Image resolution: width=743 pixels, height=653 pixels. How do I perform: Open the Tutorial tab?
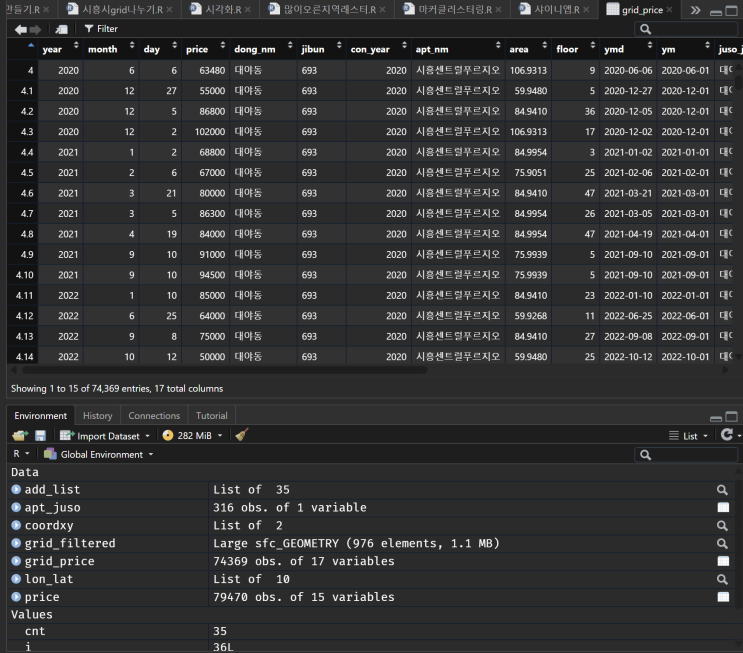coord(211,416)
